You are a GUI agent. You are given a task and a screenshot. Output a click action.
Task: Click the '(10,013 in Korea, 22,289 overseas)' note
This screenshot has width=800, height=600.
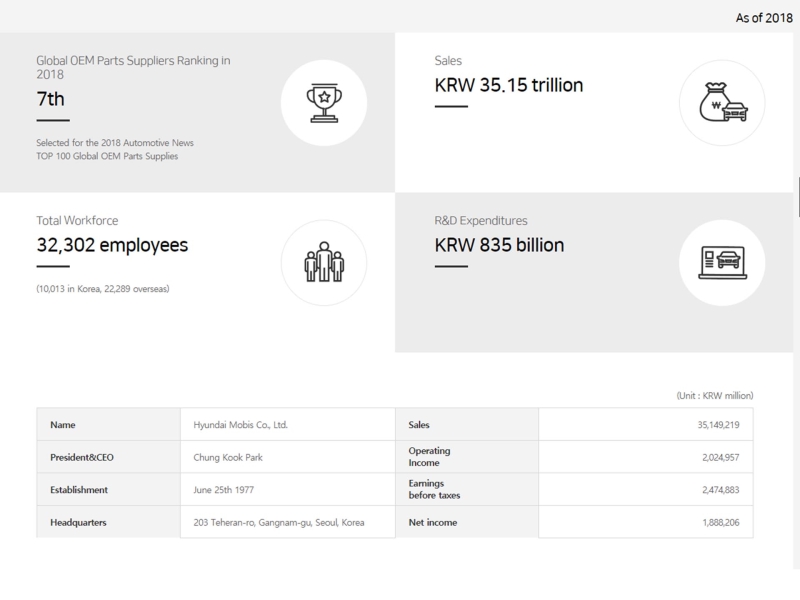click(x=103, y=289)
